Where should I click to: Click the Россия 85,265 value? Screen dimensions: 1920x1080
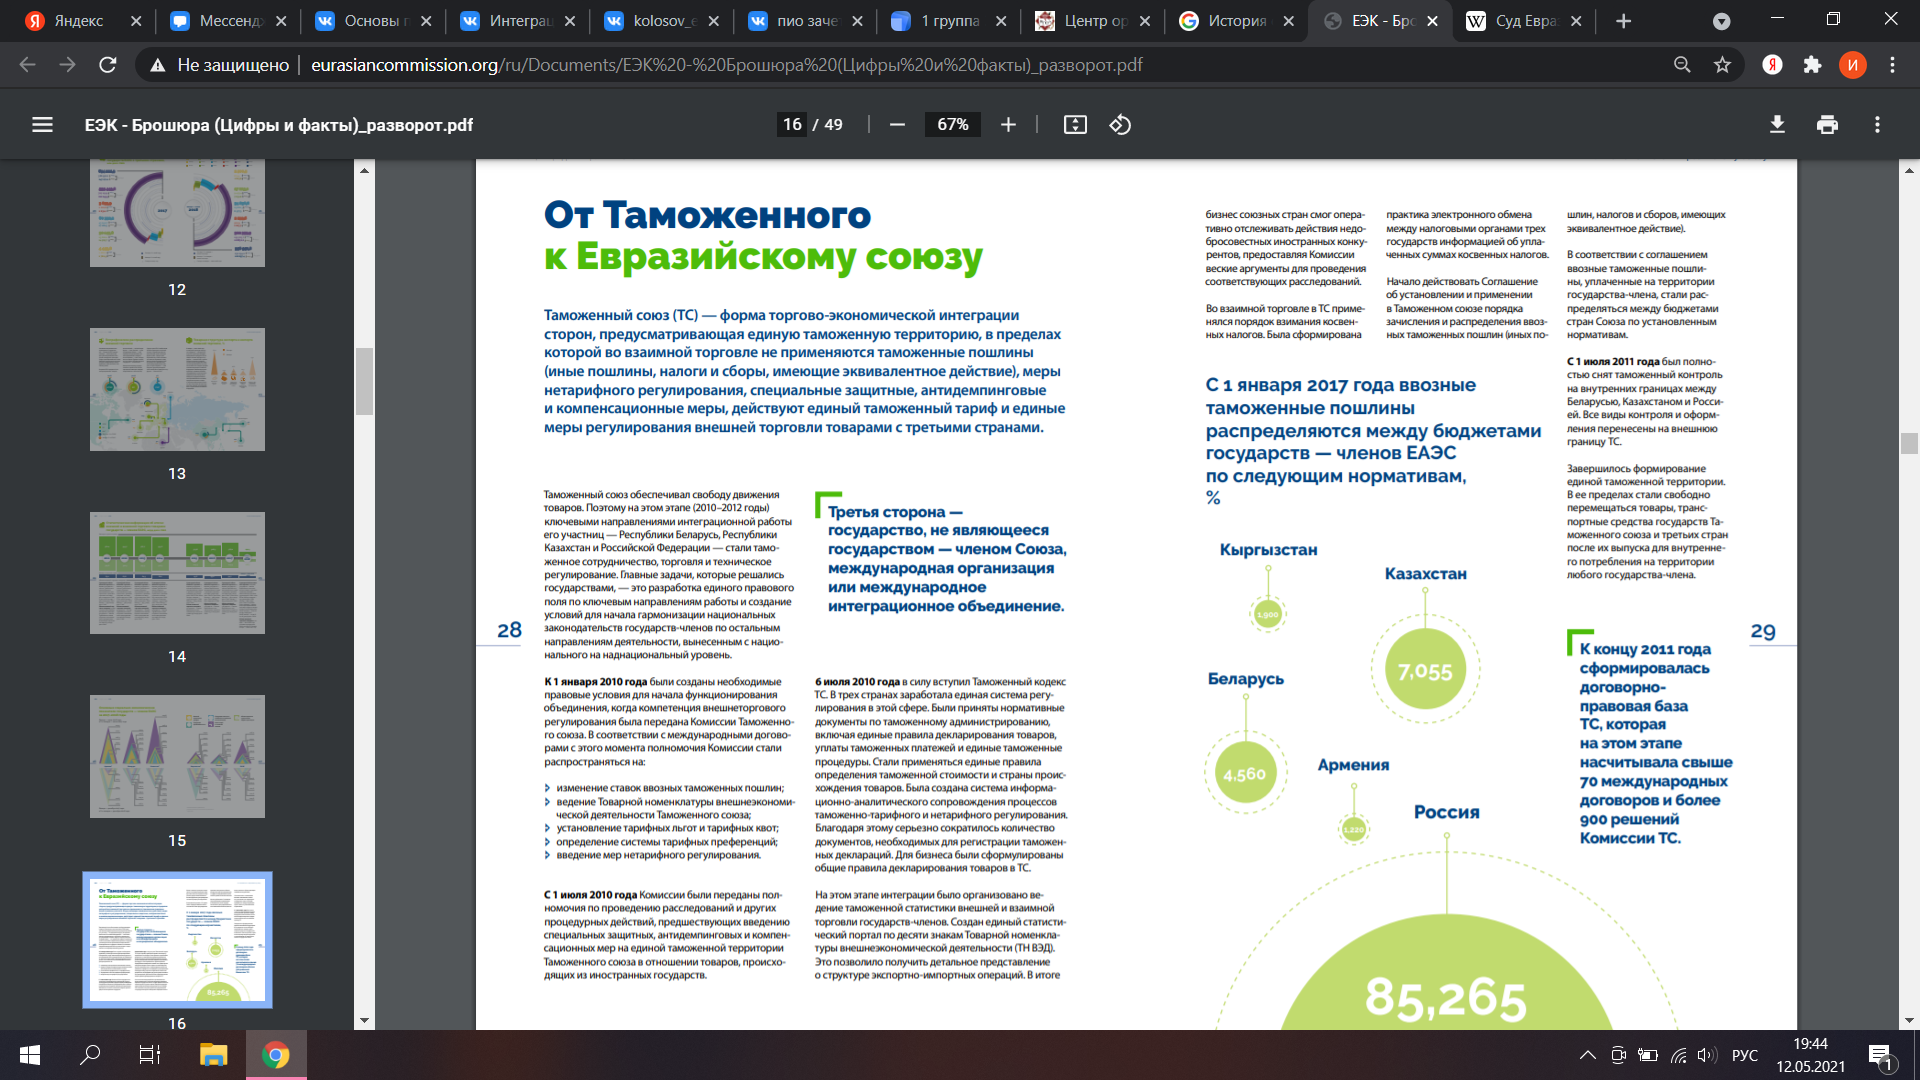pos(1446,997)
